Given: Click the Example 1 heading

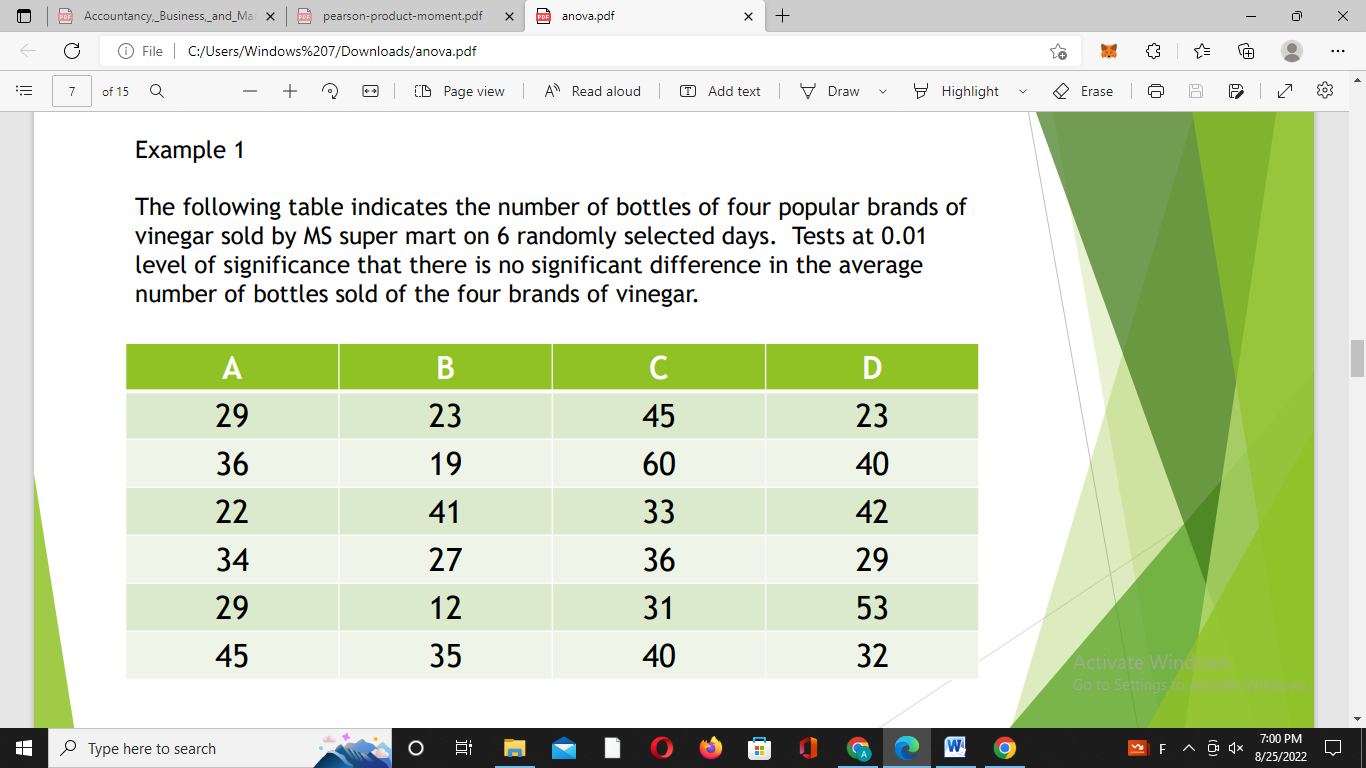Looking at the screenshot, I should click(190, 150).
